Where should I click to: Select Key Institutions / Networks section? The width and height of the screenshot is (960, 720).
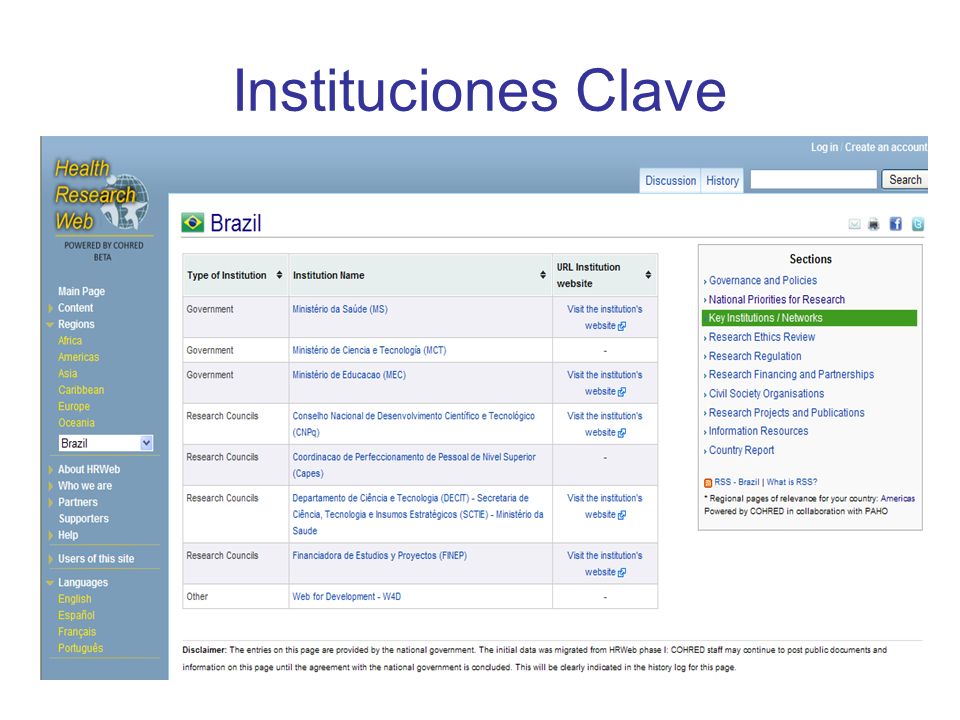point(809,318)
